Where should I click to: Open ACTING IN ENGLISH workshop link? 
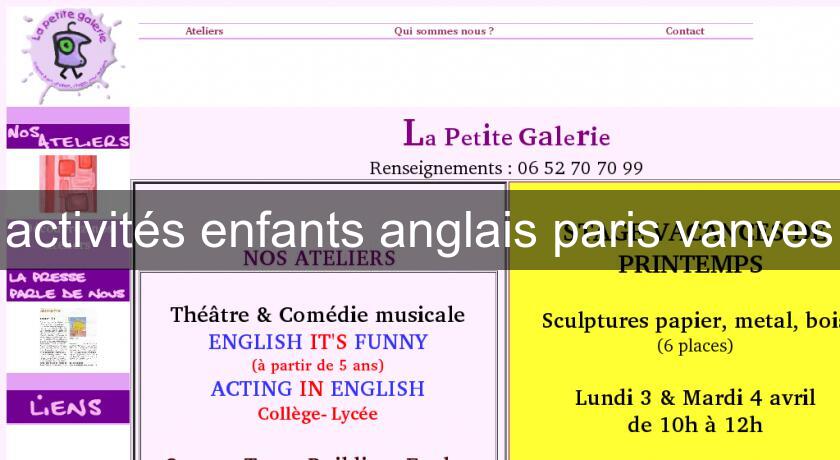tap(318, 389)
